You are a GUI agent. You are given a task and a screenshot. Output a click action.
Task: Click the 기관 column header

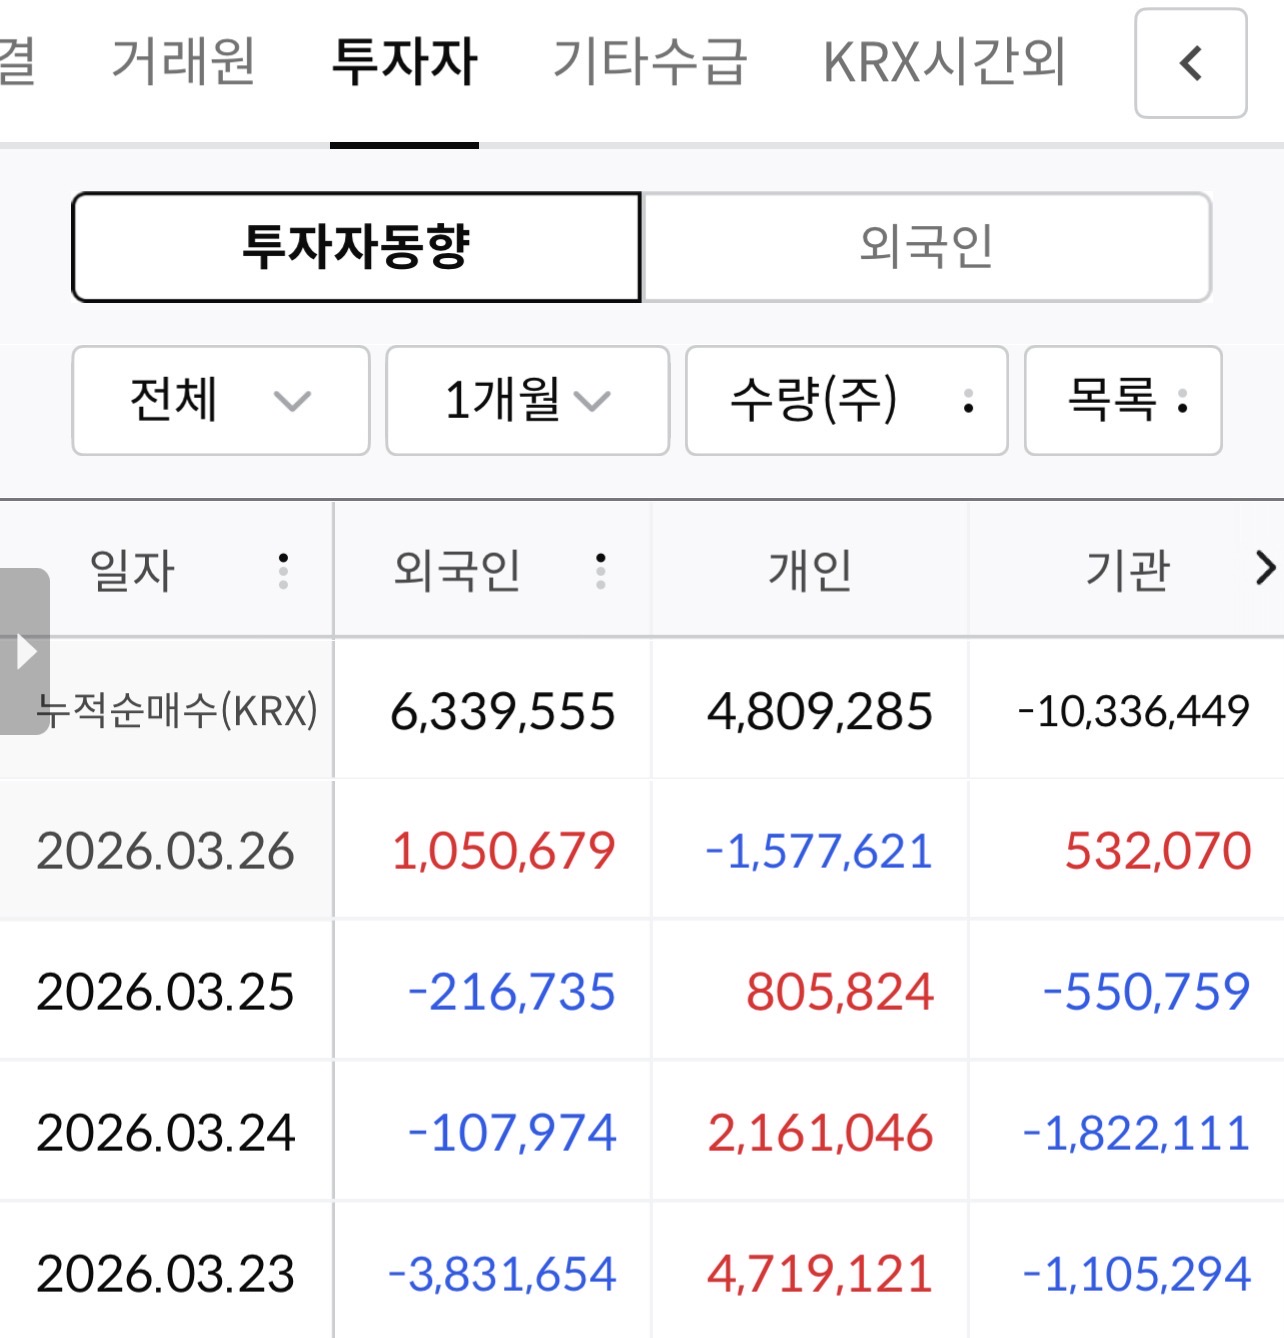tap(1128, 571)
